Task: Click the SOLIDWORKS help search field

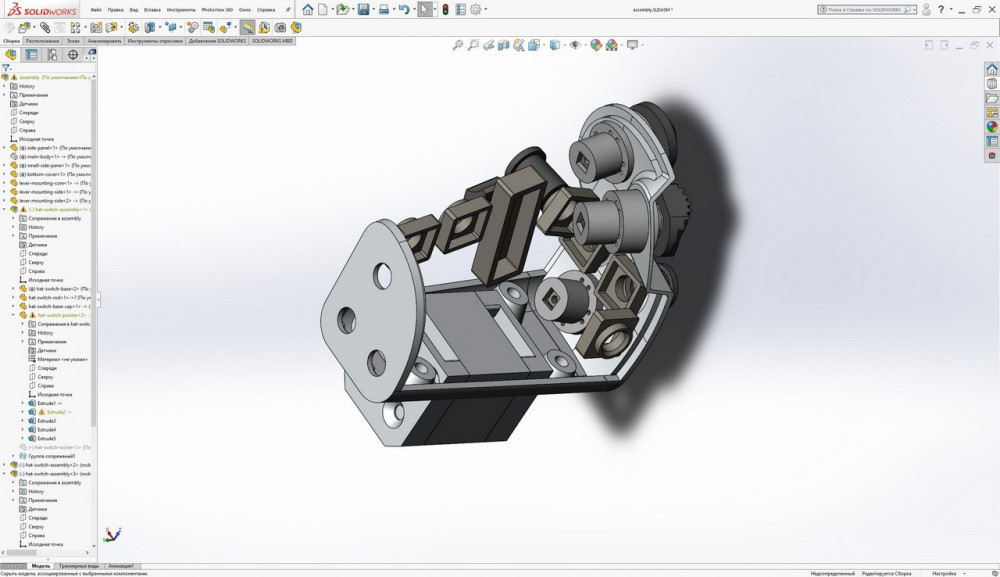Action: tap(864, 9)
